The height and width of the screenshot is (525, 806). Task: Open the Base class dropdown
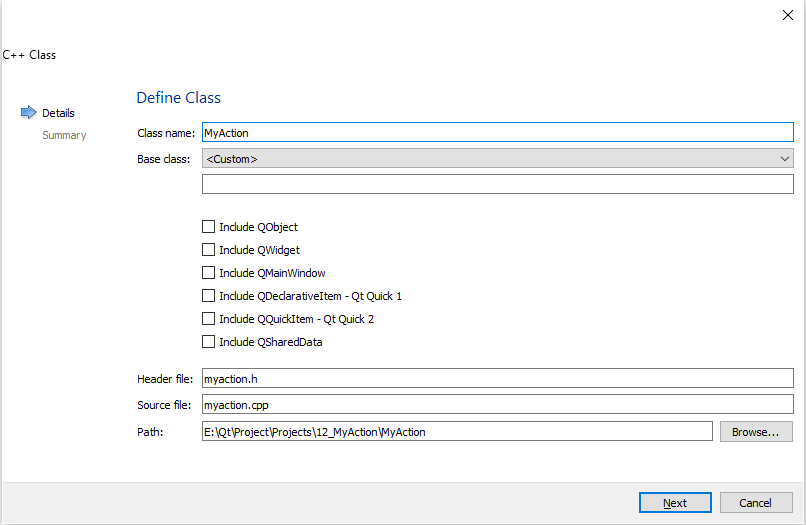coord(498,158)
